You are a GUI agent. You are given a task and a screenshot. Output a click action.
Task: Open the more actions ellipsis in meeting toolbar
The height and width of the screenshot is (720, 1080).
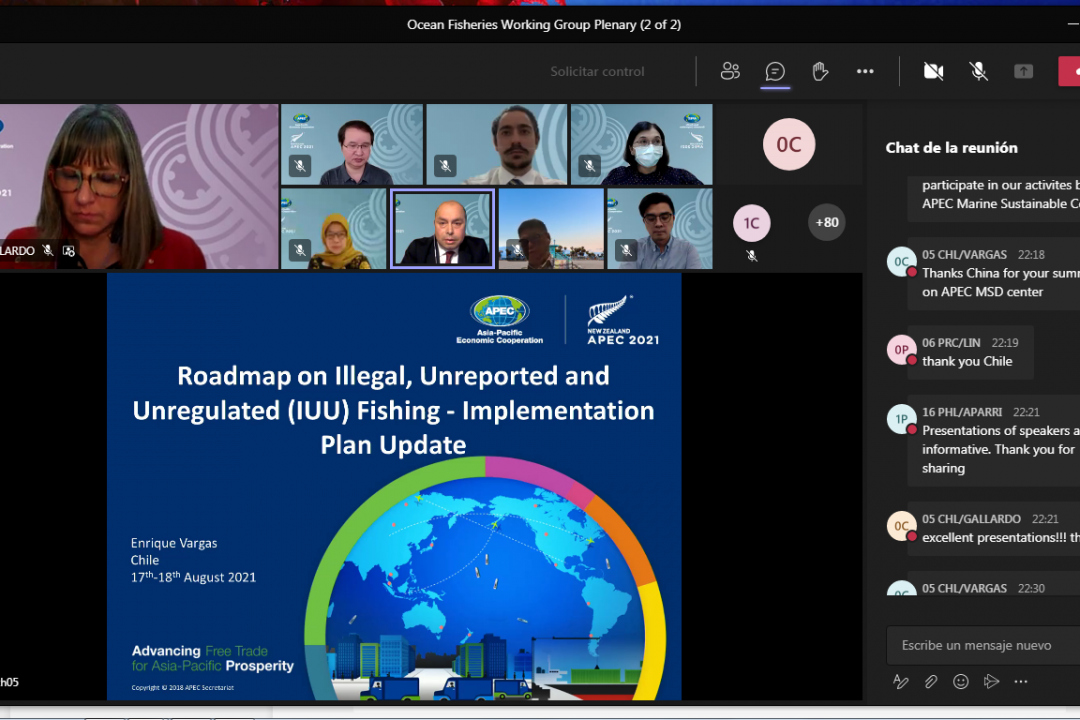[x=865, y=71]
